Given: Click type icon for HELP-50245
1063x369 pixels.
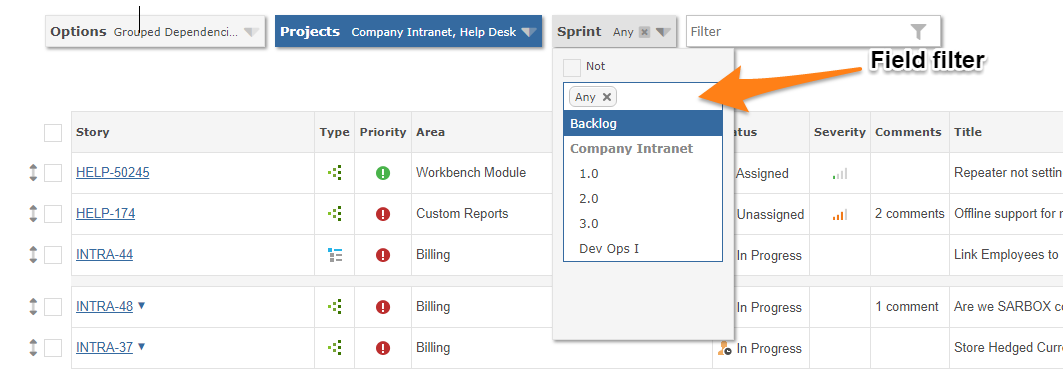Looking at the screenshot, I should pyautogui.click(x=334, y=173).
